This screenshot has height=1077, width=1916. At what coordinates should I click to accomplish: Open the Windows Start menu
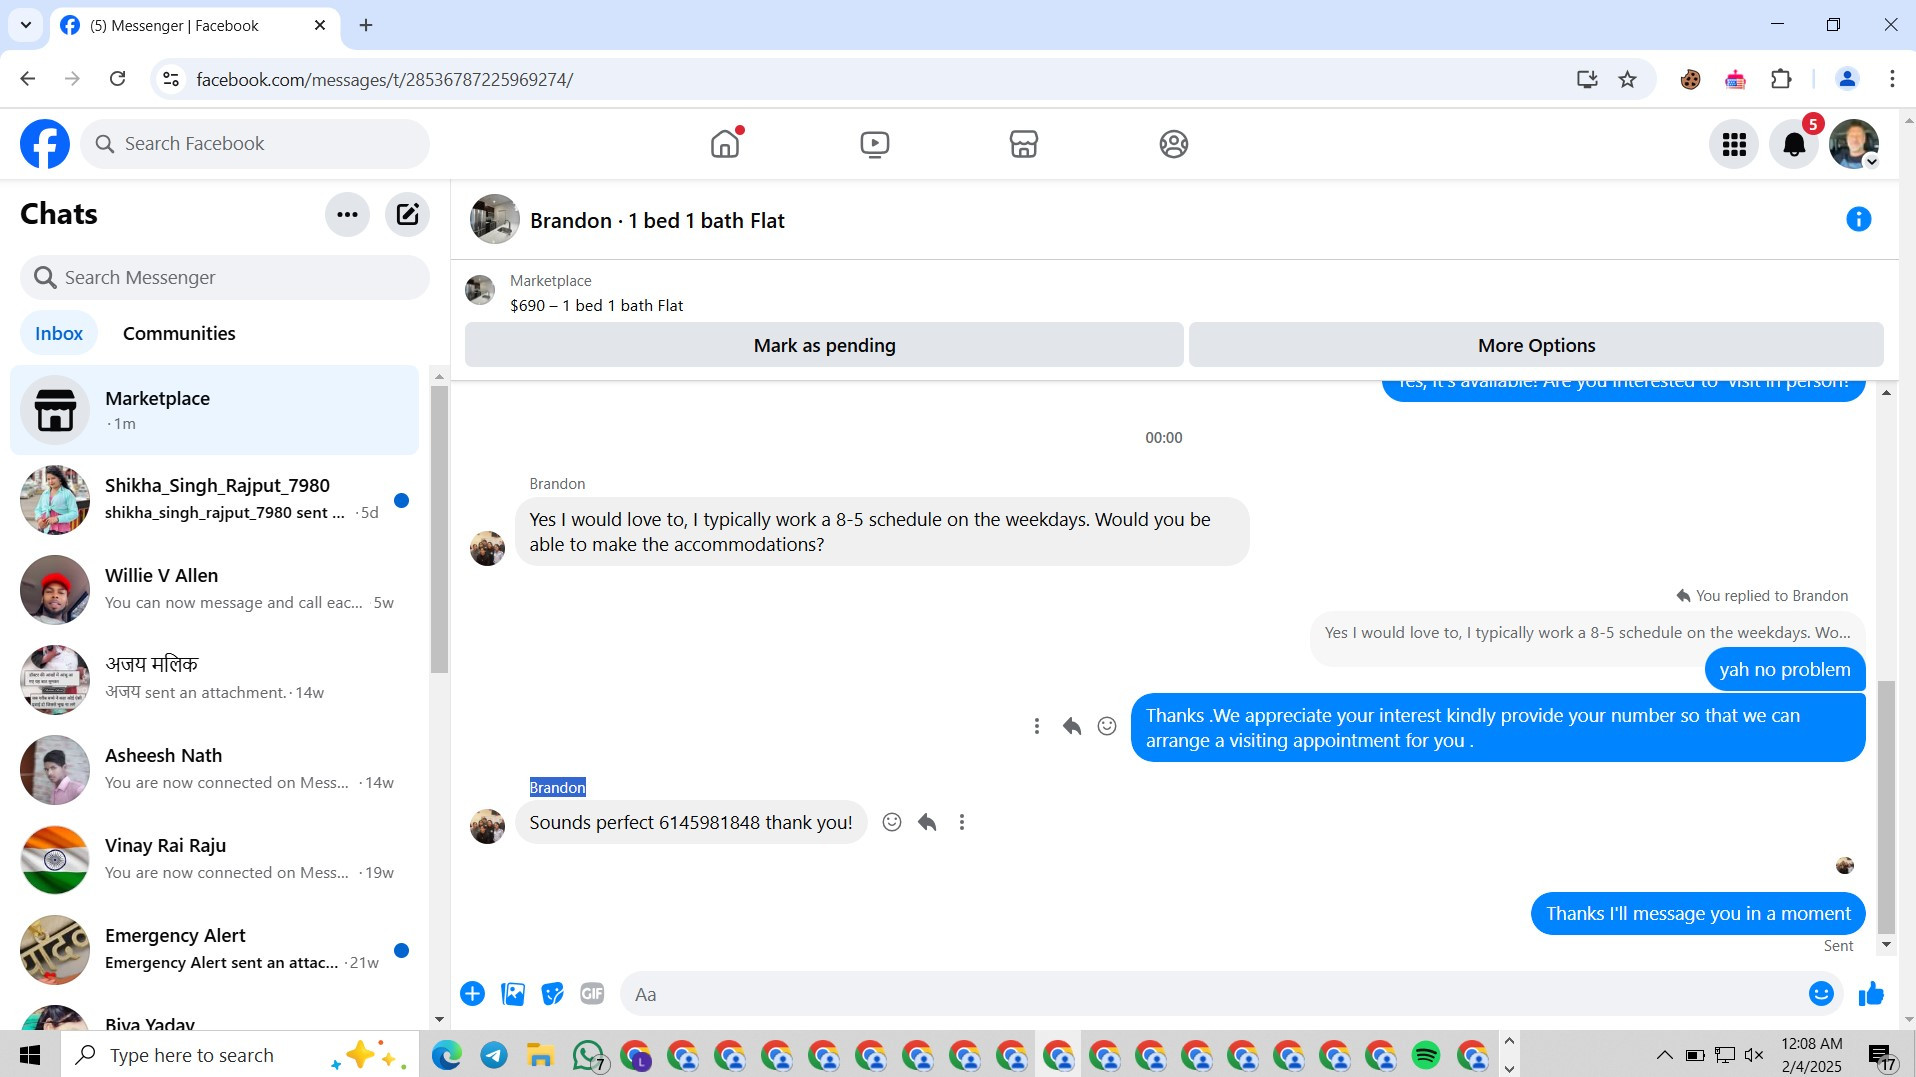[30, 1055]
